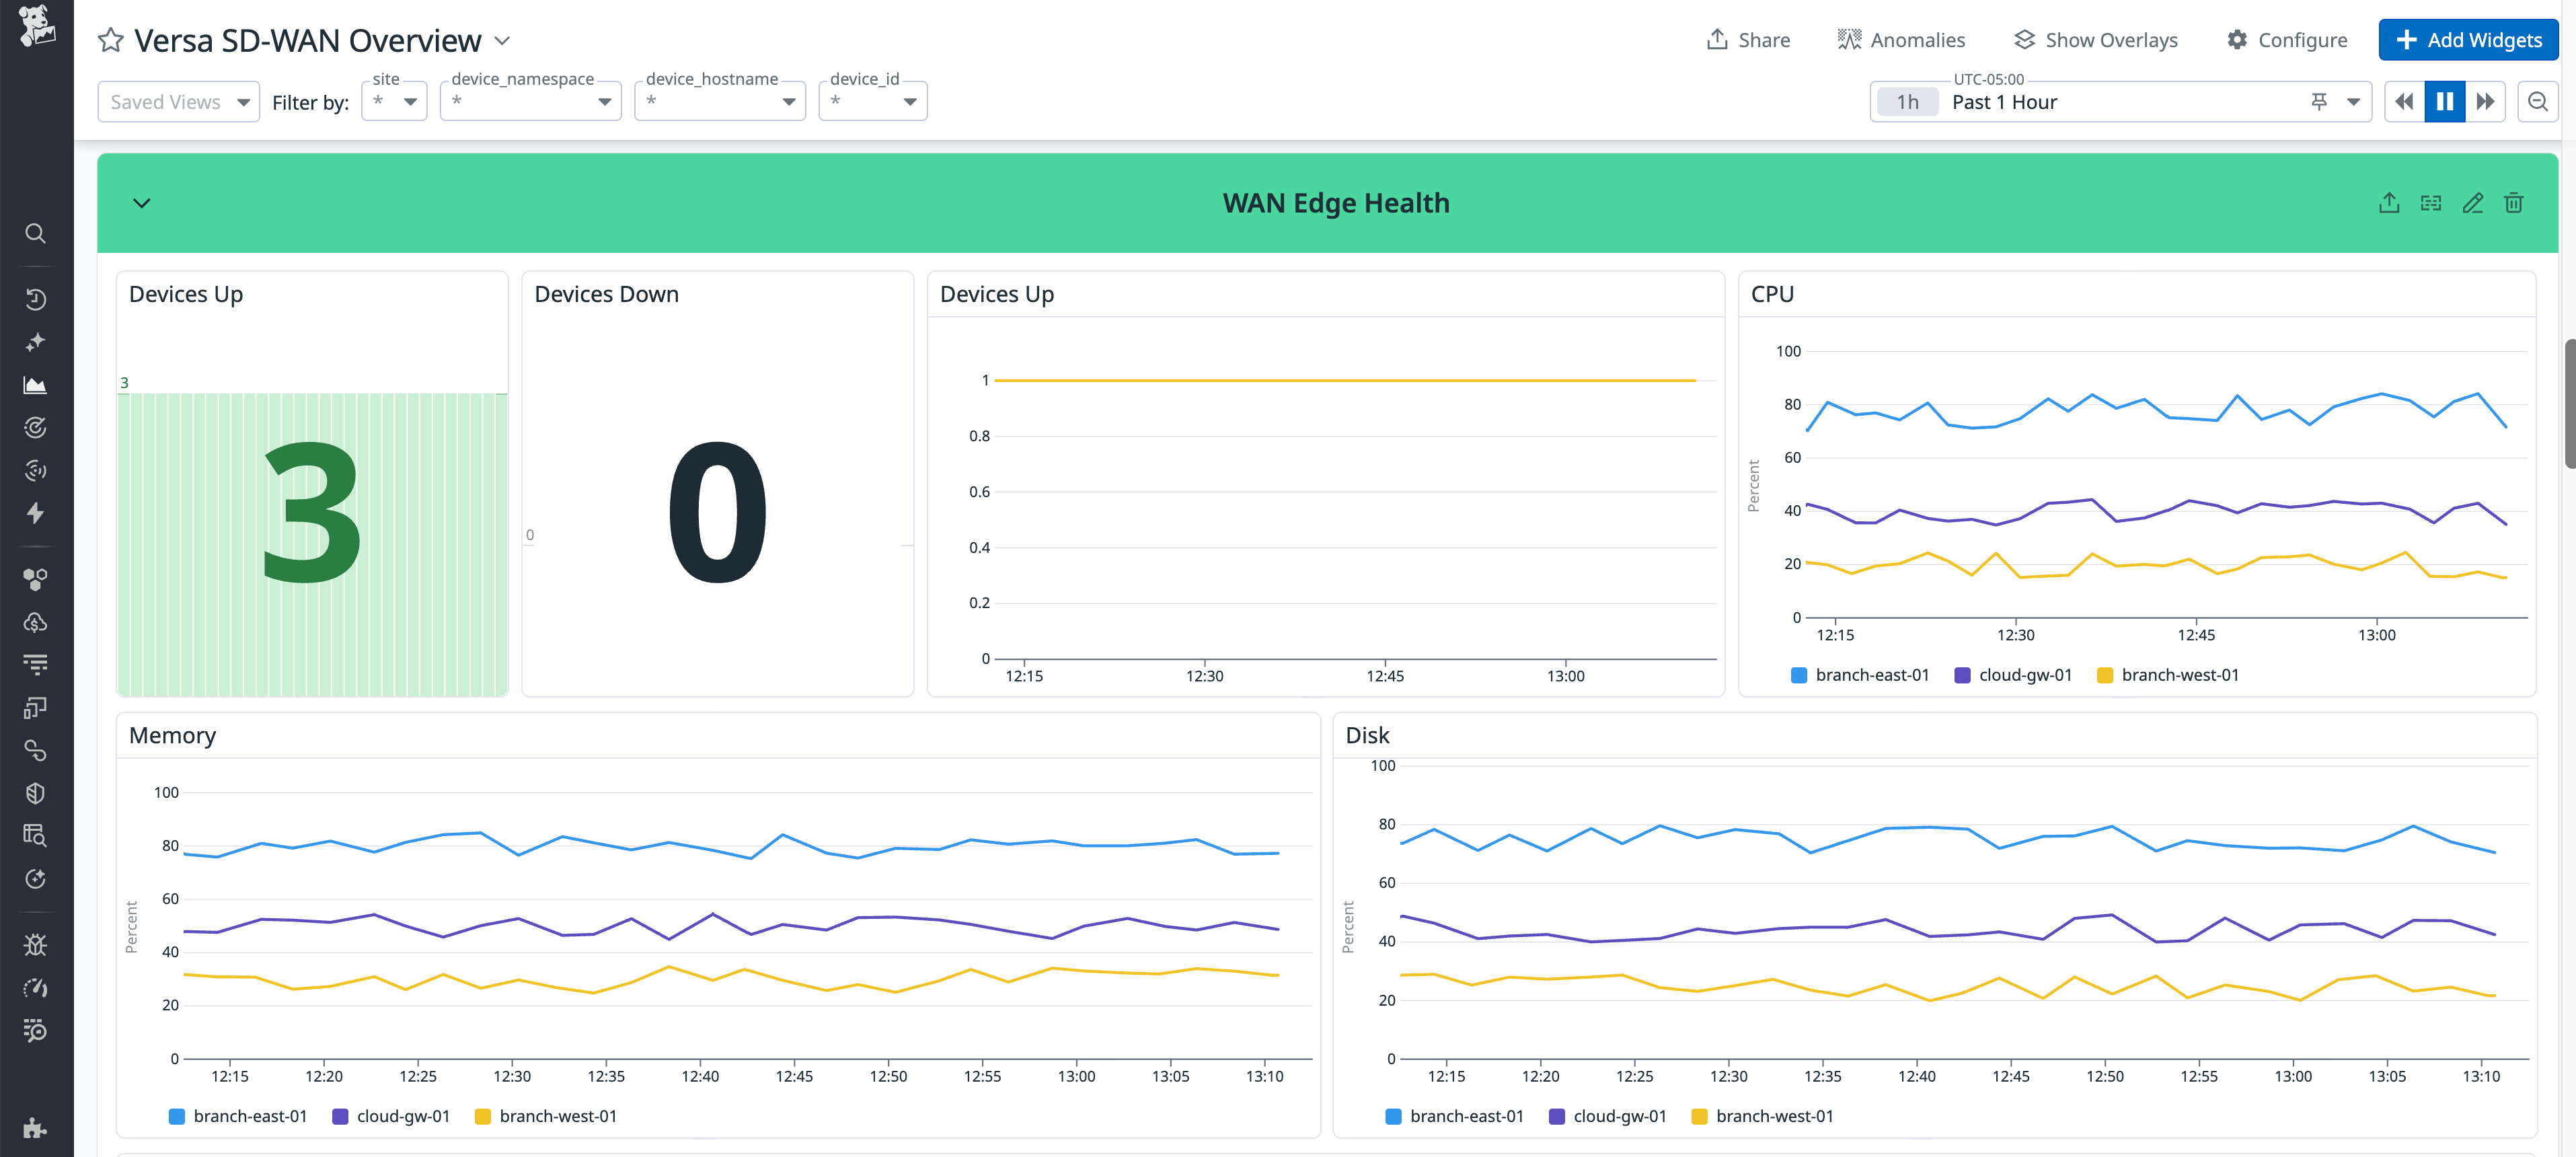Open search from the left sidebar
2576x1157 pixels.
tap(35, 233)
